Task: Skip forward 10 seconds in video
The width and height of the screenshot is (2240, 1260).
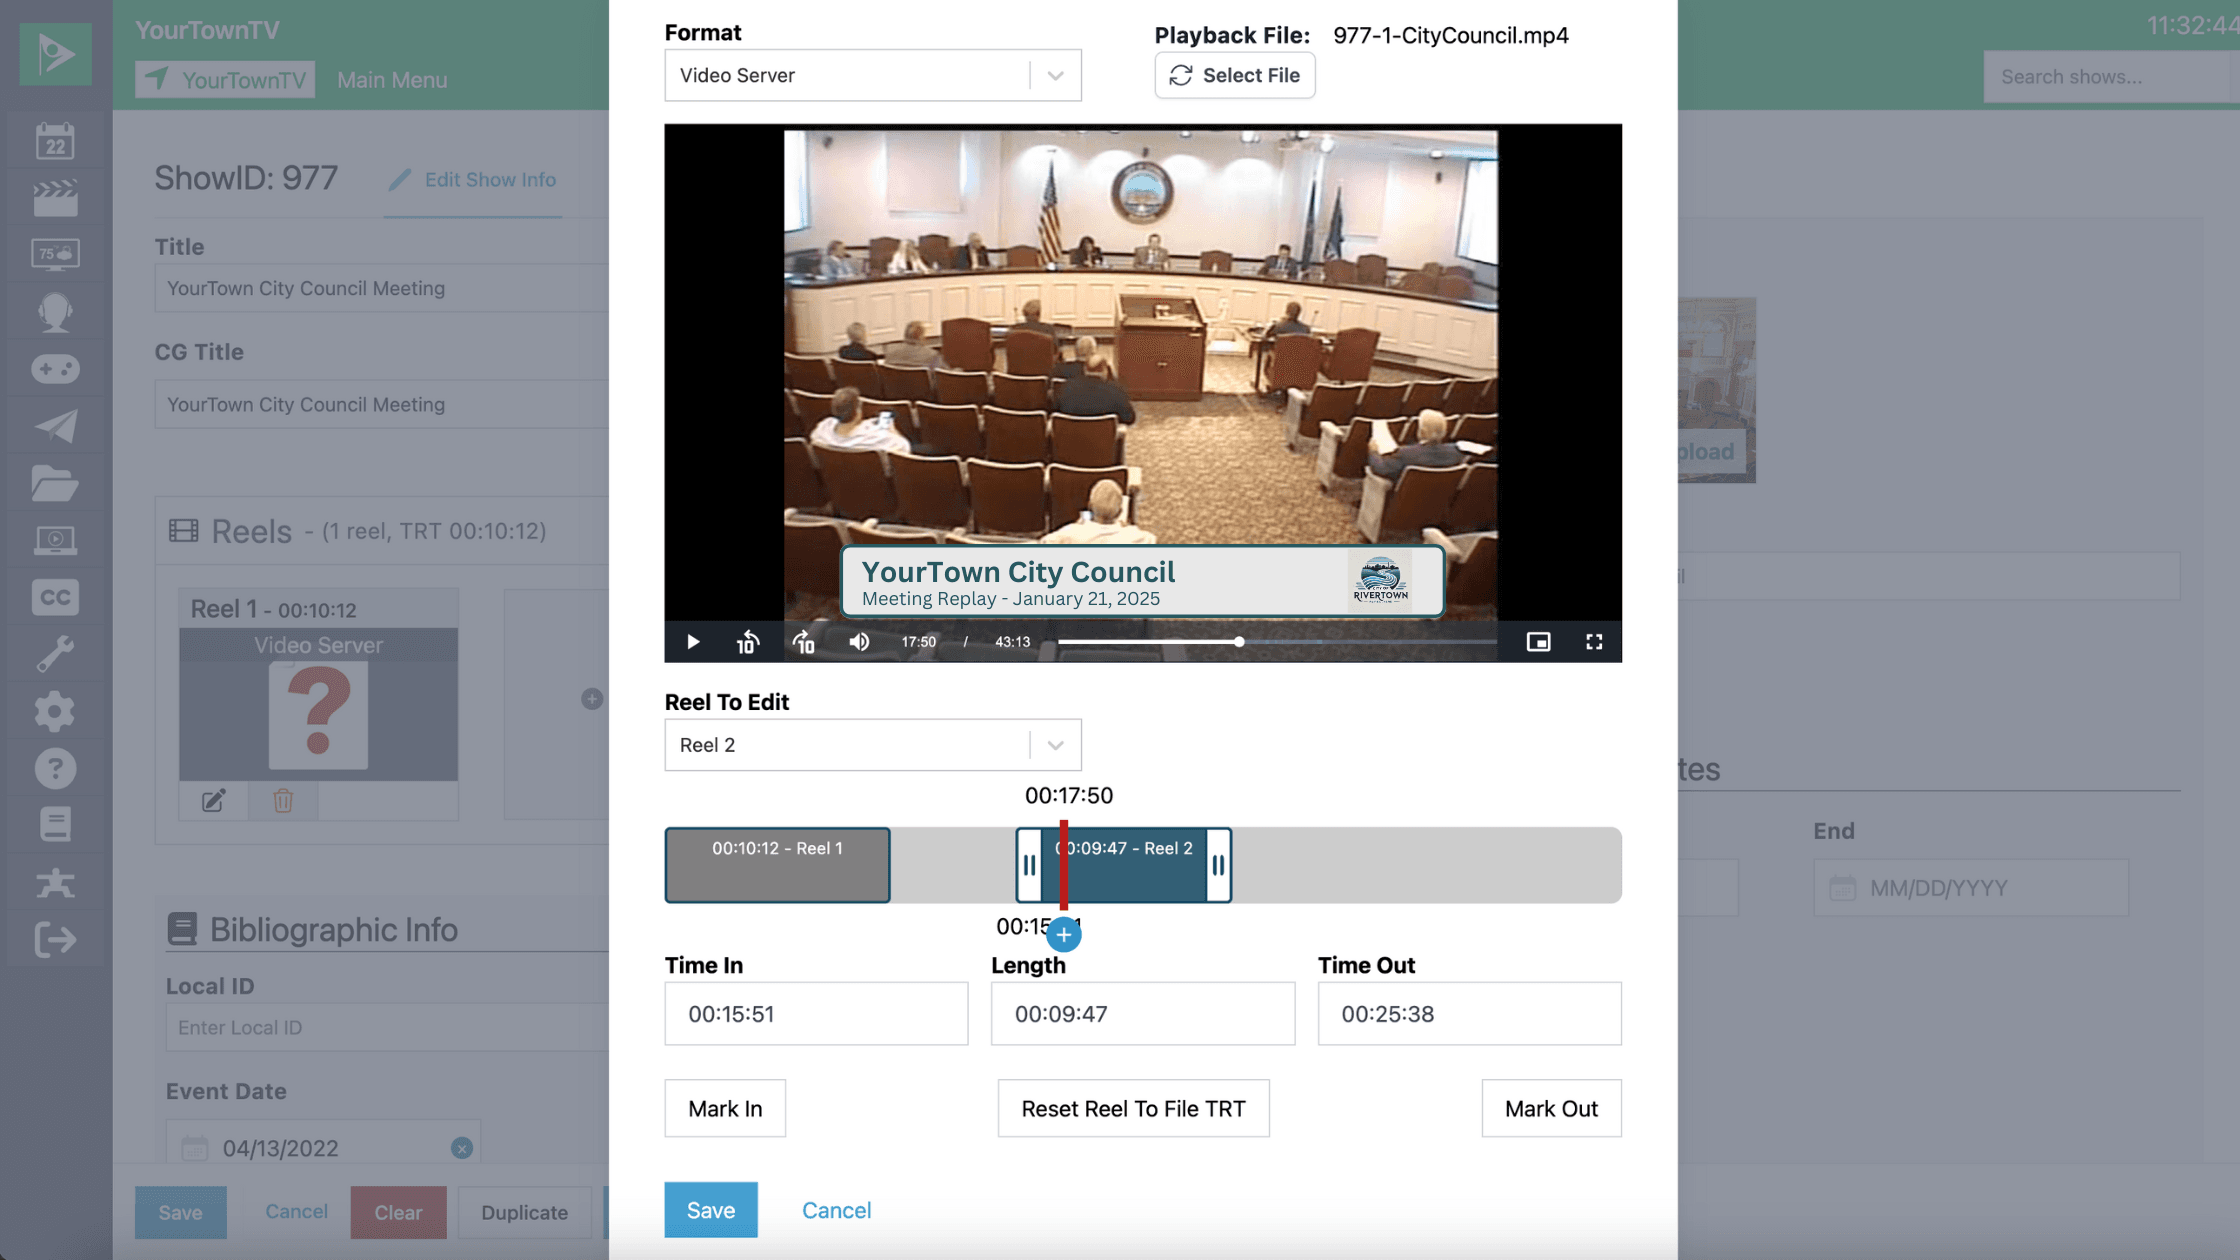Action: (x=804, y=642)
